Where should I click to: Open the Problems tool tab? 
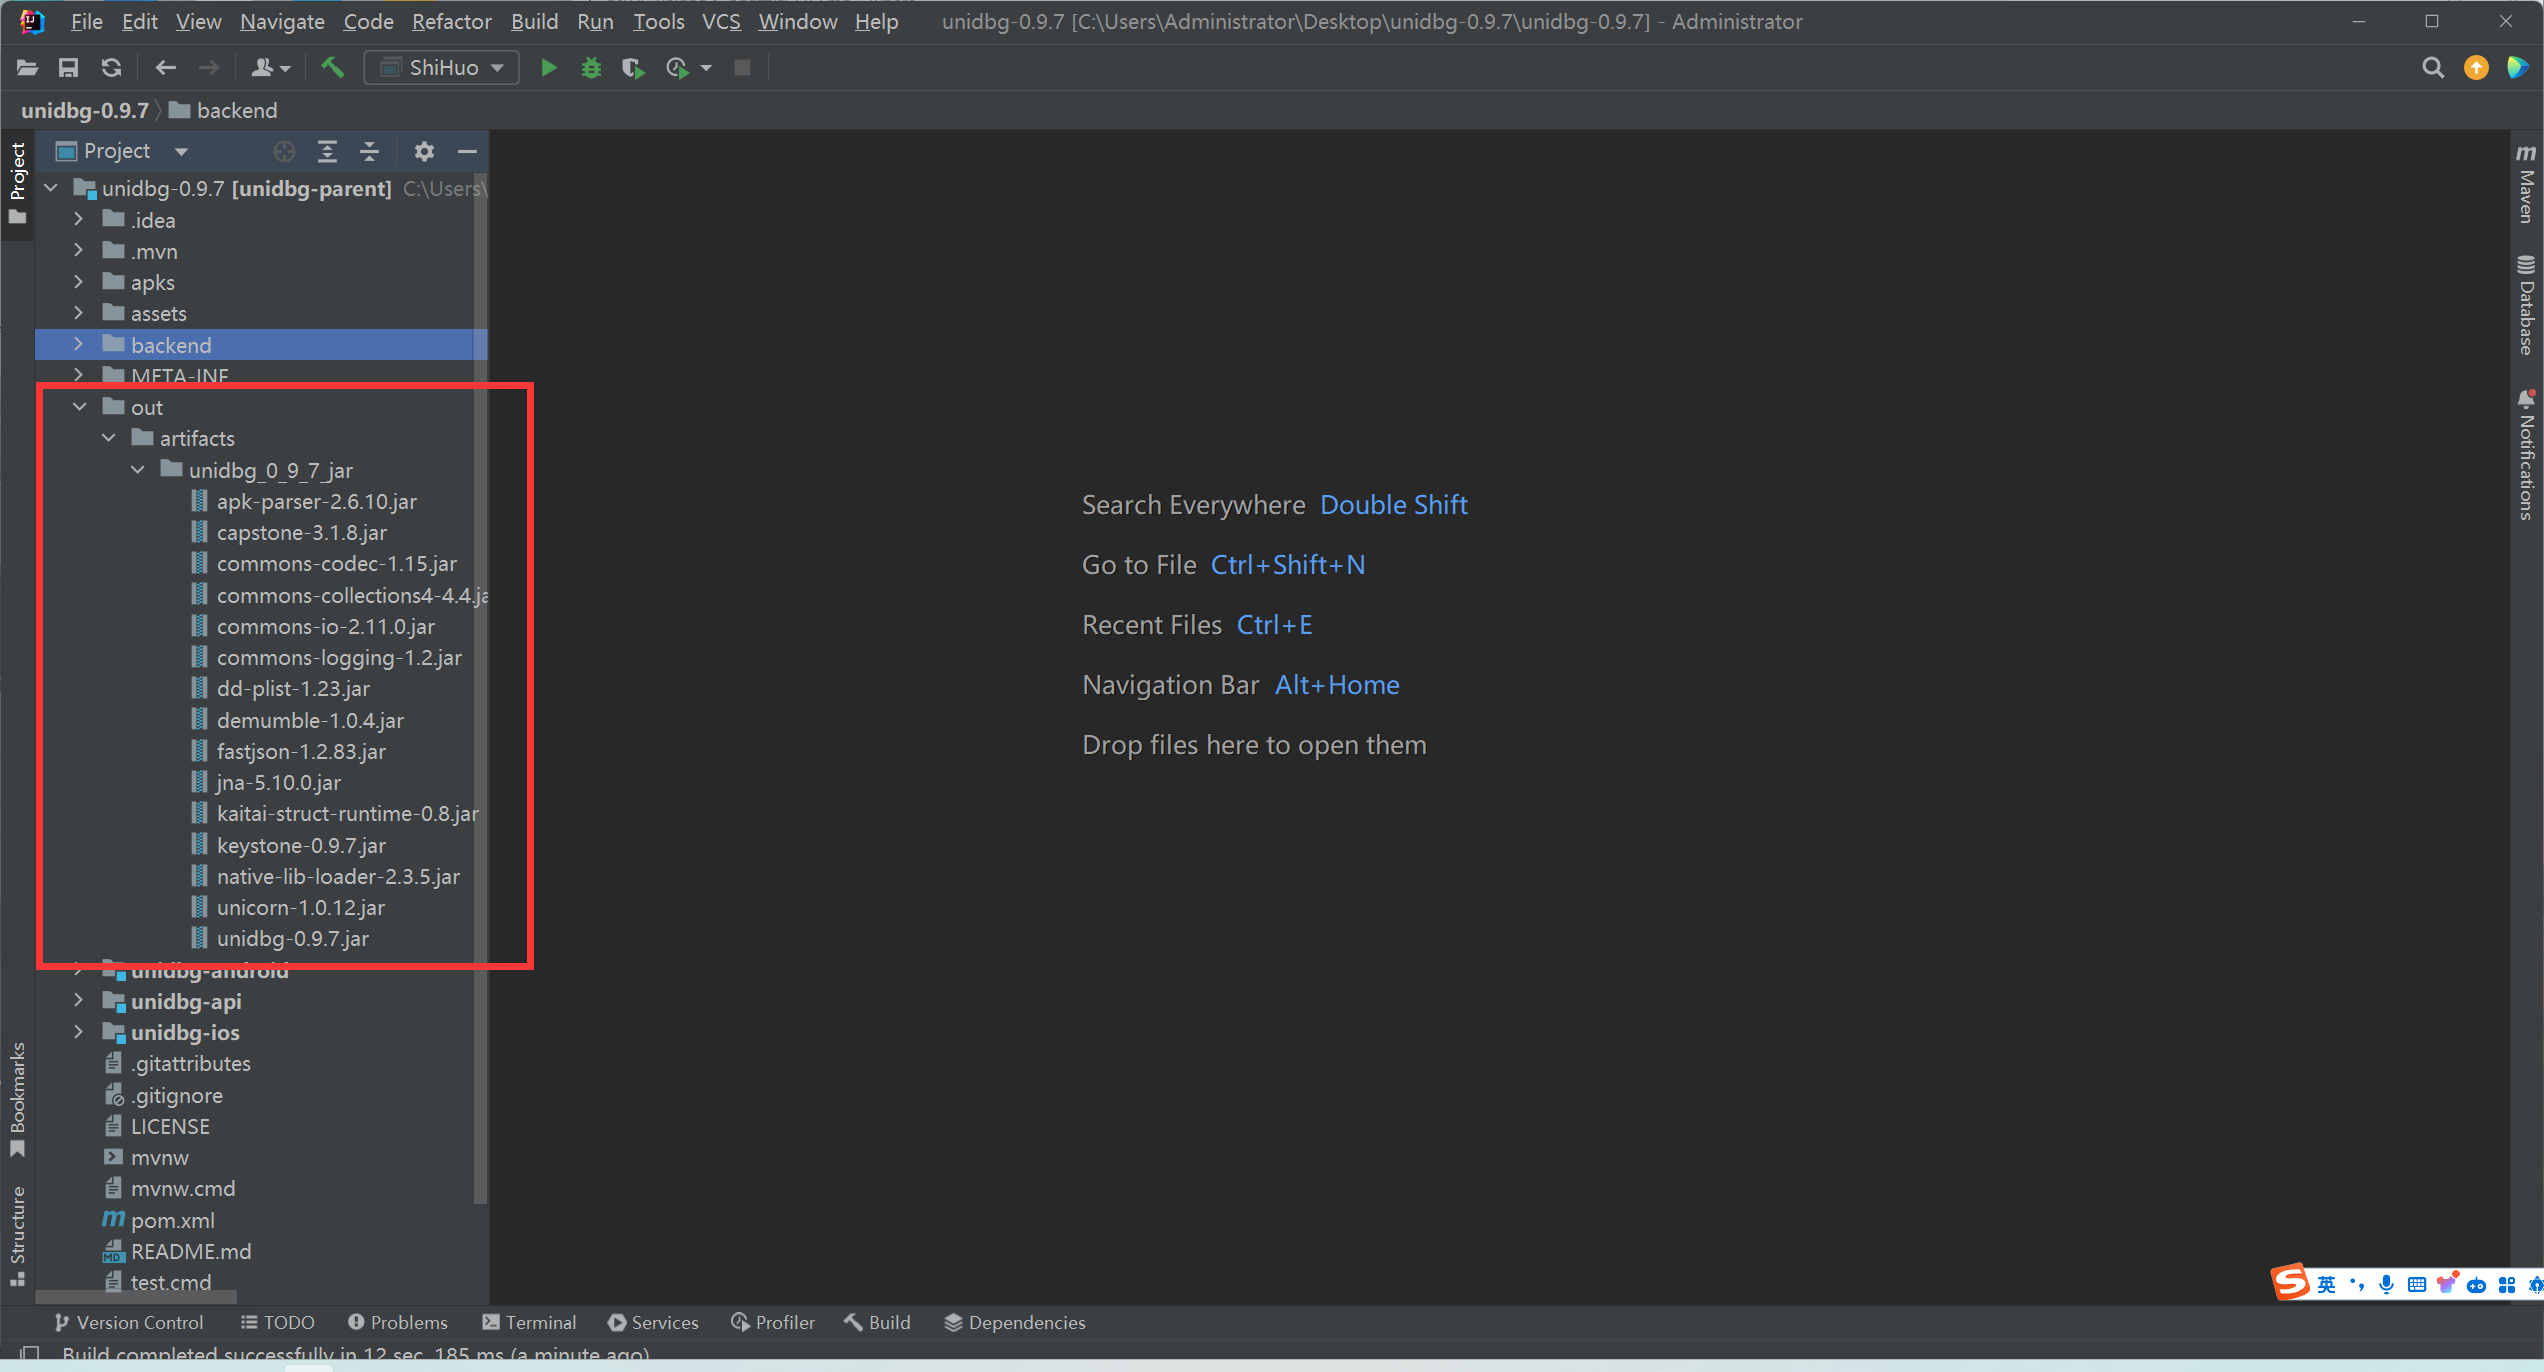(398, 1322)
